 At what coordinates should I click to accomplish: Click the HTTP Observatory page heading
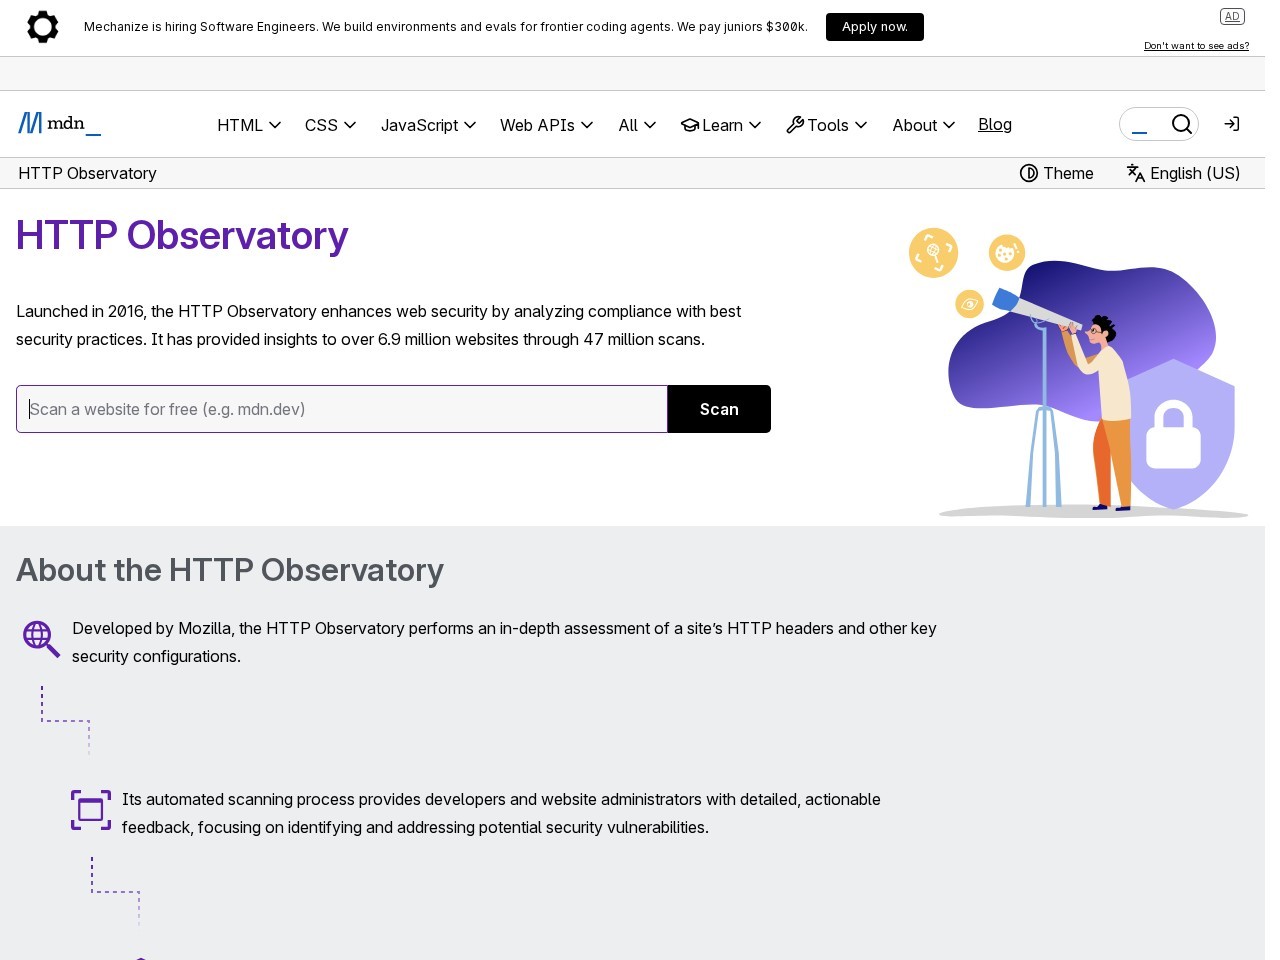coord(182,236)
